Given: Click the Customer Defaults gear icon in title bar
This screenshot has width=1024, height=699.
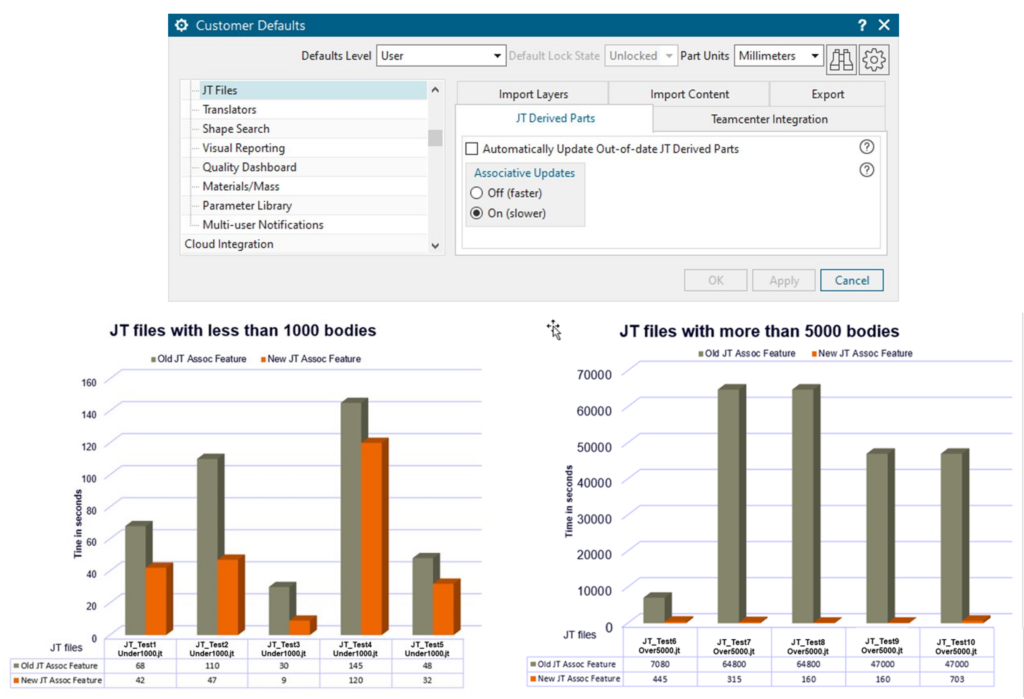Looking at the screenshot, I should [181, 25].
